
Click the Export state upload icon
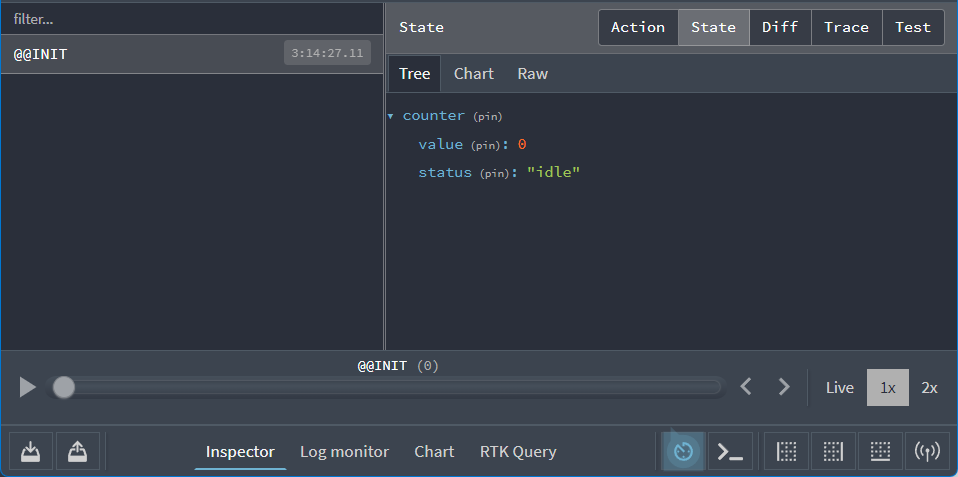[78, 452]
